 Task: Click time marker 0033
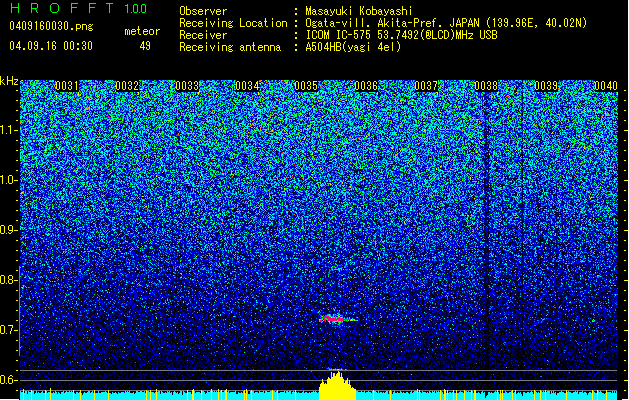coord(187,86)
